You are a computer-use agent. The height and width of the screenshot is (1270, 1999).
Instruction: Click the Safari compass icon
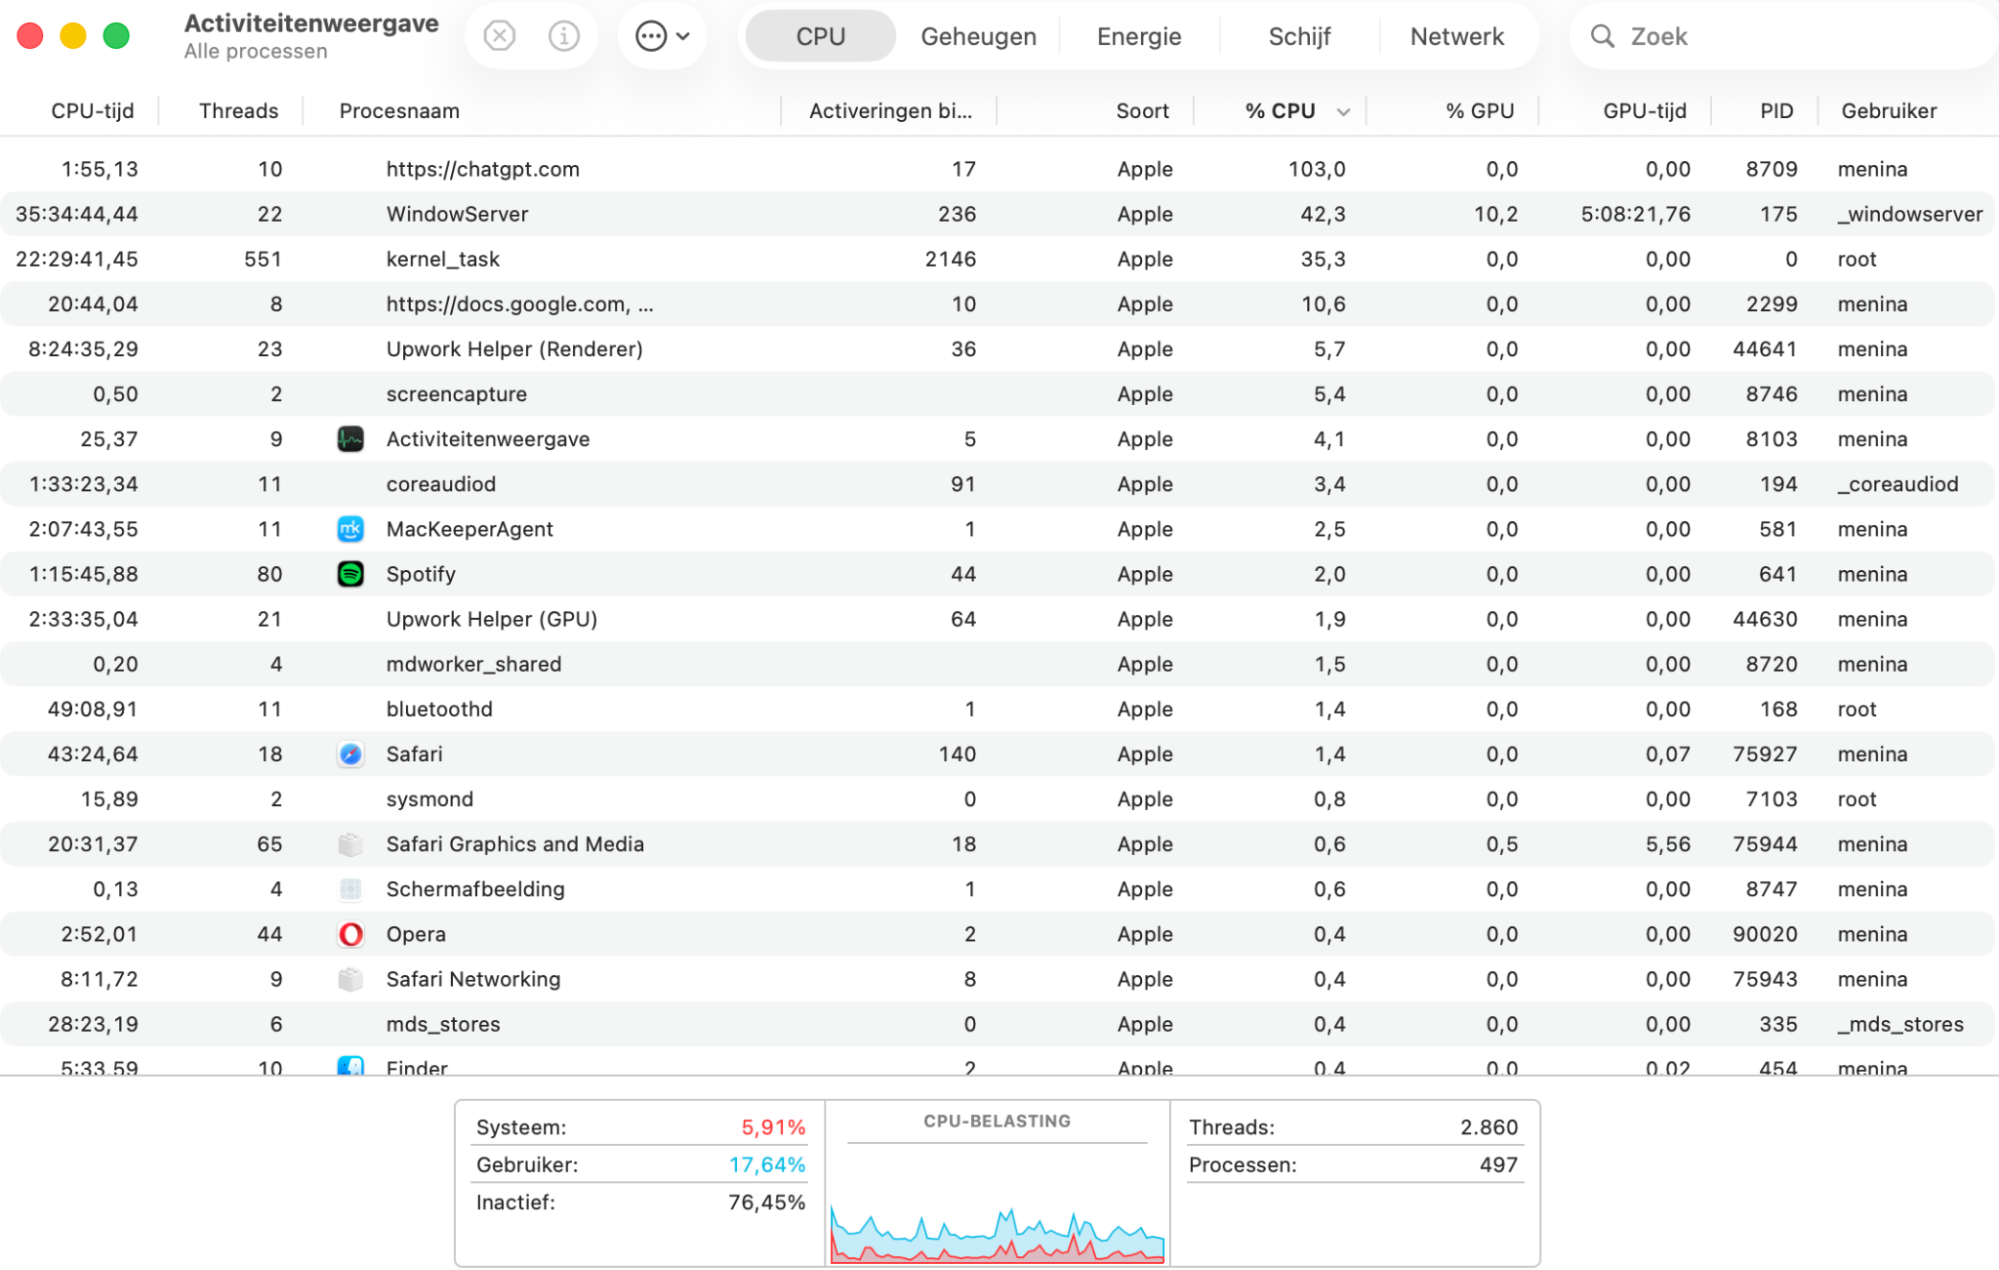coord(350,754)
